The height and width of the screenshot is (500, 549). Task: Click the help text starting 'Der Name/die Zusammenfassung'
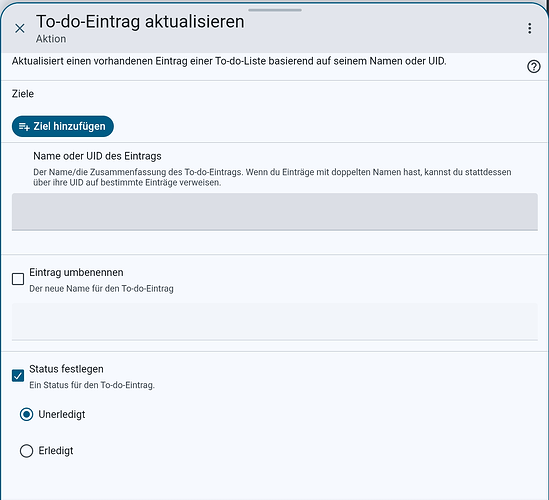(272, 177)
